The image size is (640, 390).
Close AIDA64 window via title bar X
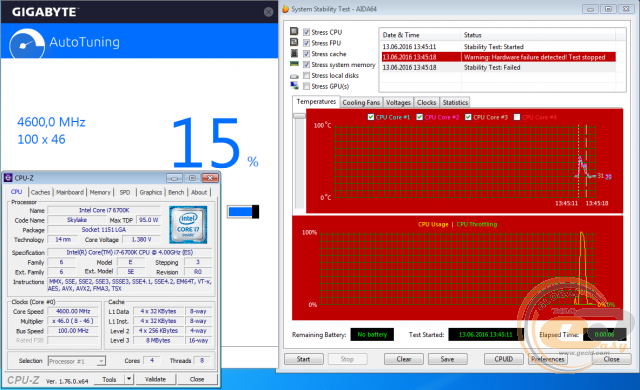[626, 9]
